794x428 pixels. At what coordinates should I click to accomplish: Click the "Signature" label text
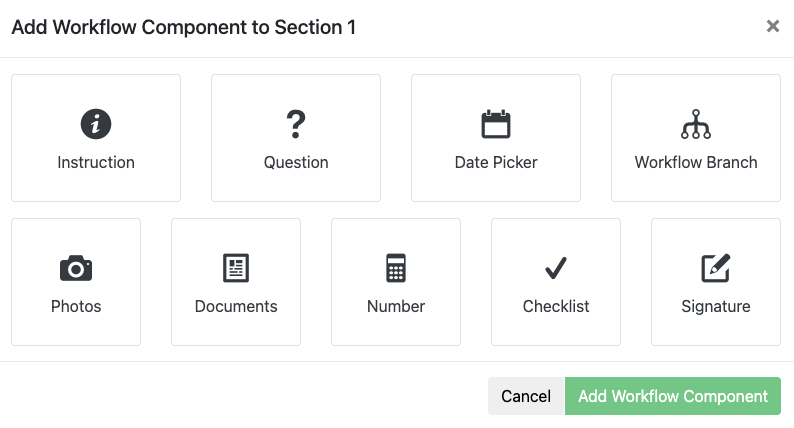pyautogui.click(x=716, y=306)
